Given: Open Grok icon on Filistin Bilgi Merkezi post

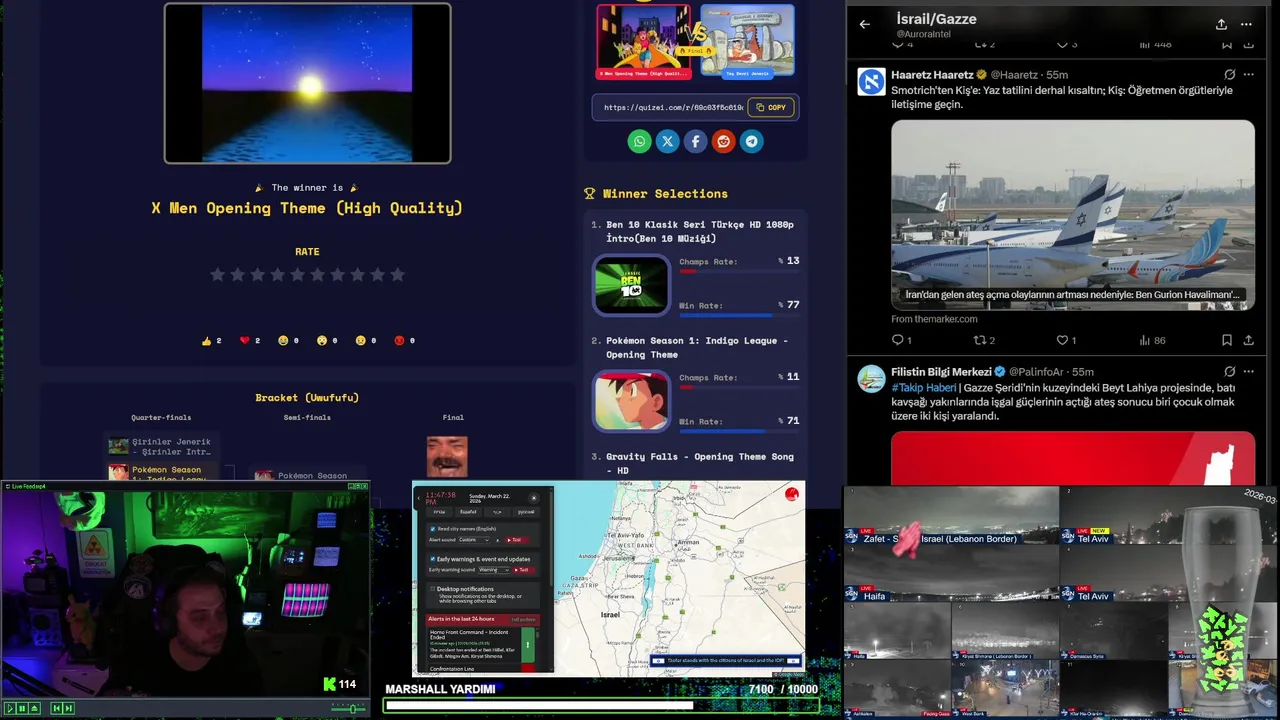Looking at the screenshot, I should coord(1229,371).
